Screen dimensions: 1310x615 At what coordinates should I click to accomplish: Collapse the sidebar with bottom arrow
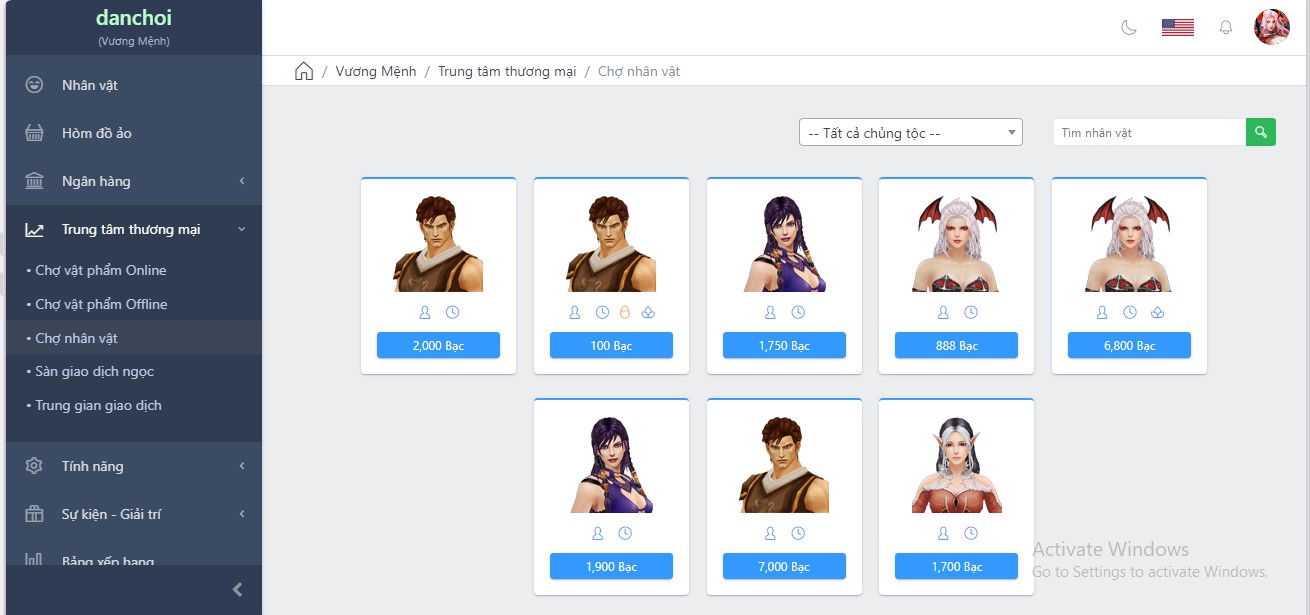pyautogui.click(x=237, y=590)
